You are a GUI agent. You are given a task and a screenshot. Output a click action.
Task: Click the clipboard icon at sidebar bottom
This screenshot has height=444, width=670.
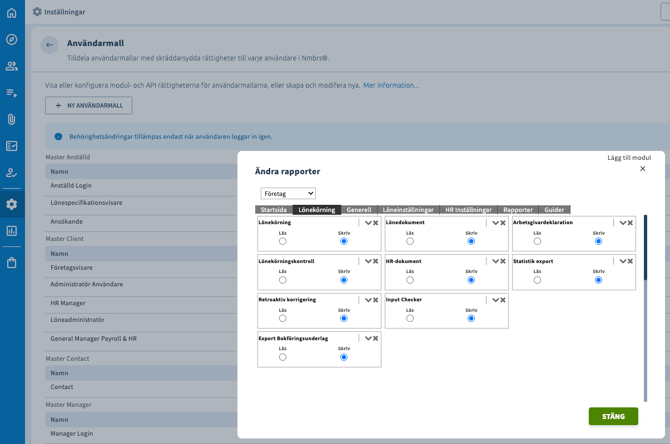tap(12, 263)
